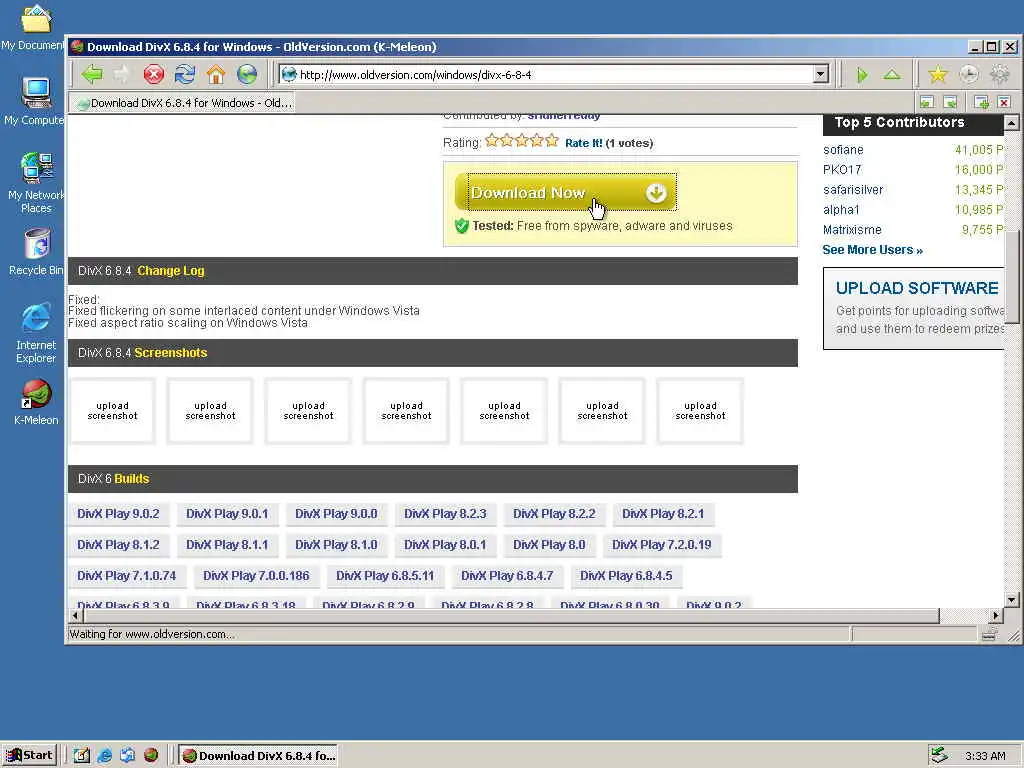Select My Network Places desktop icon
1024x768 pixels.
pos(37,183)
